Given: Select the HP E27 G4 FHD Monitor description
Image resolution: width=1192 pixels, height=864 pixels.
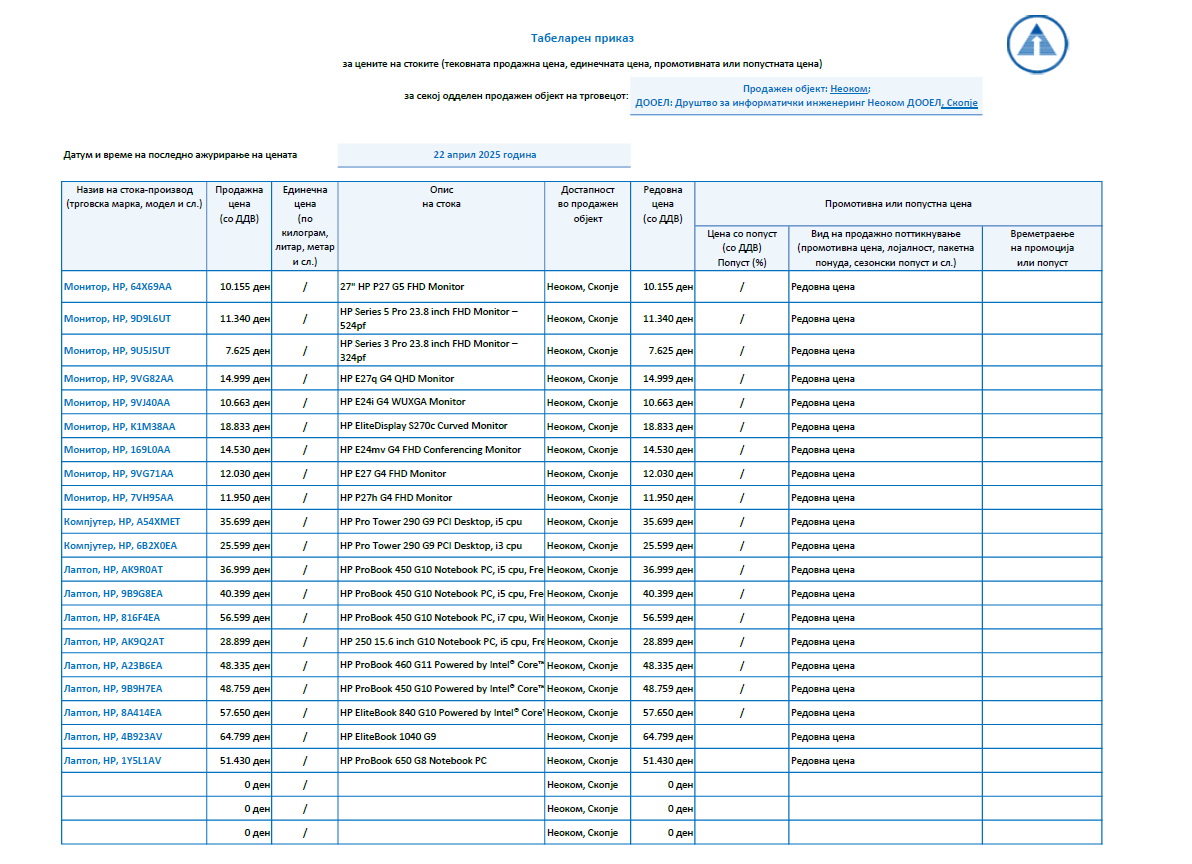Looking at the screenshot, I should point(441,473).
